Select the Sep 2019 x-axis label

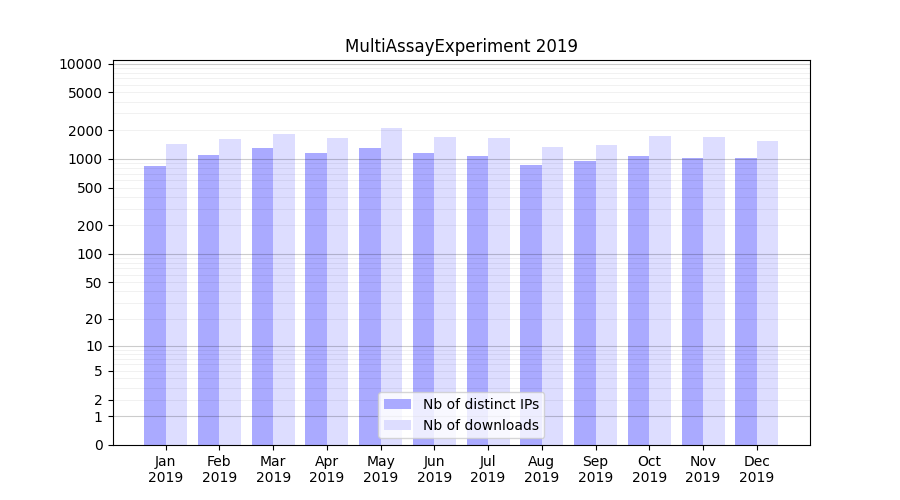(x=595, y=469)
